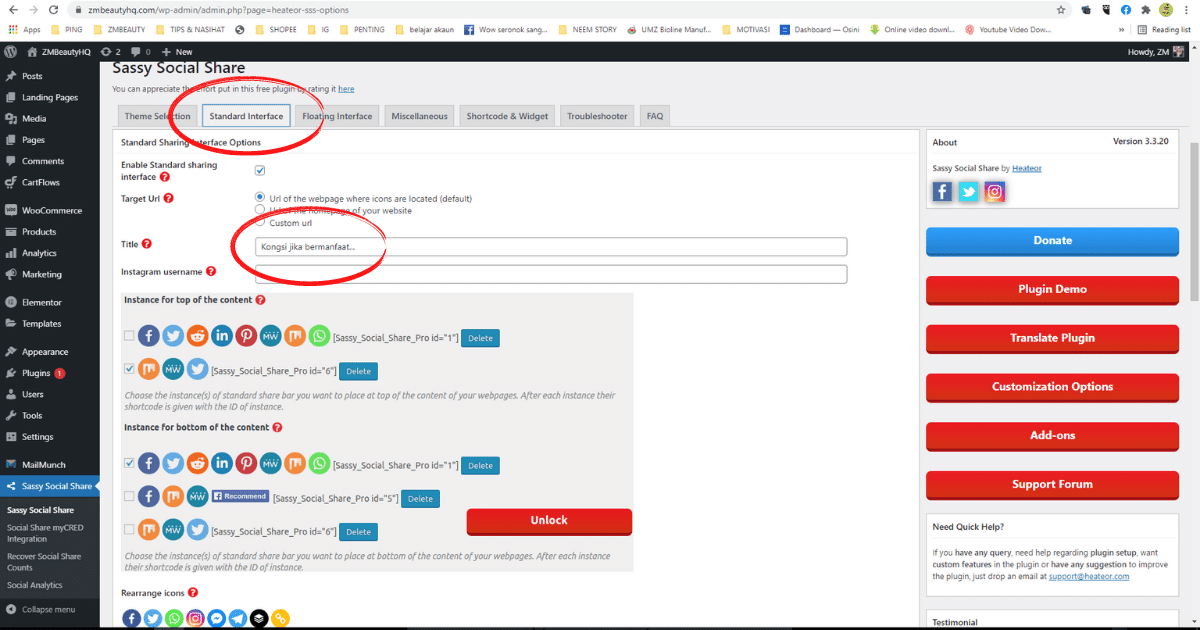
Task: Open comments bubble icon in admin bar
Action: [135, 51]
